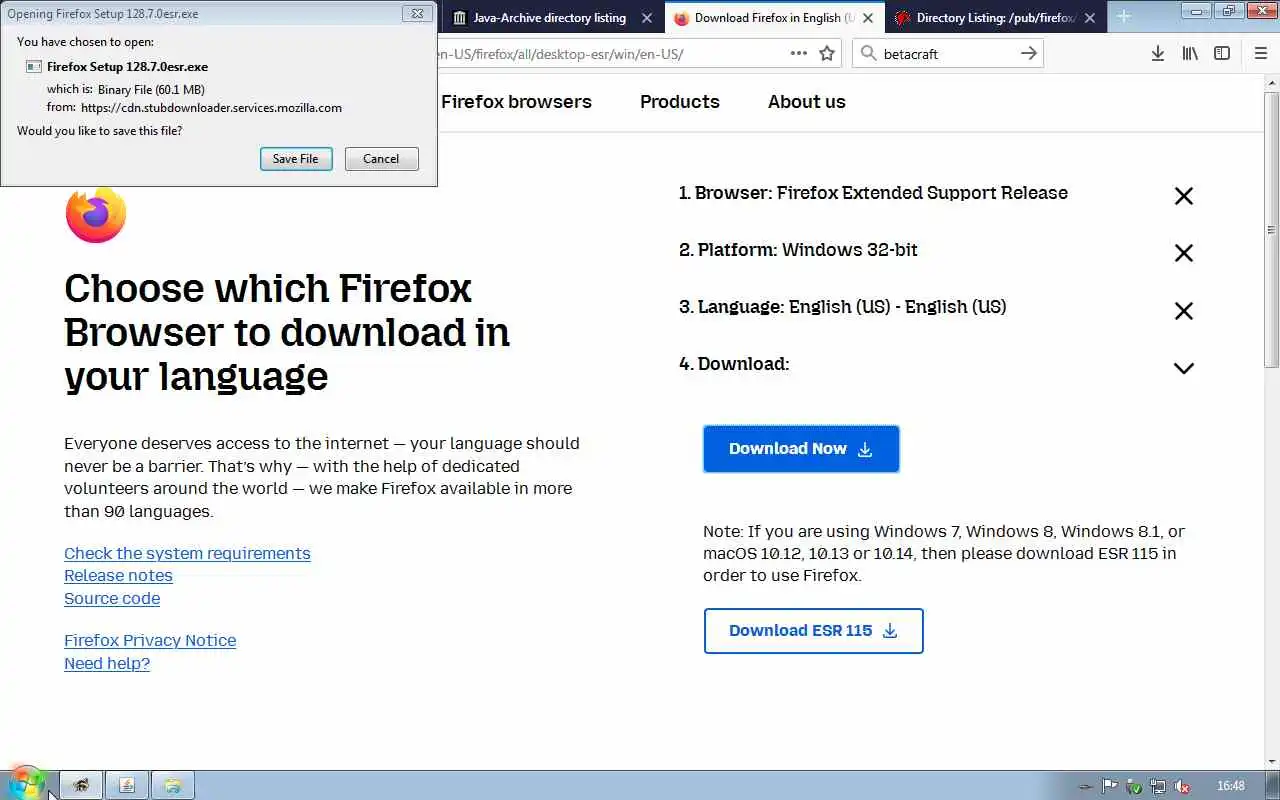Image resolution: width=1280 pixels, height=800 pixels.
Task: Close the Java-Archive directory listing tab
Action: (x=648, y=18)
